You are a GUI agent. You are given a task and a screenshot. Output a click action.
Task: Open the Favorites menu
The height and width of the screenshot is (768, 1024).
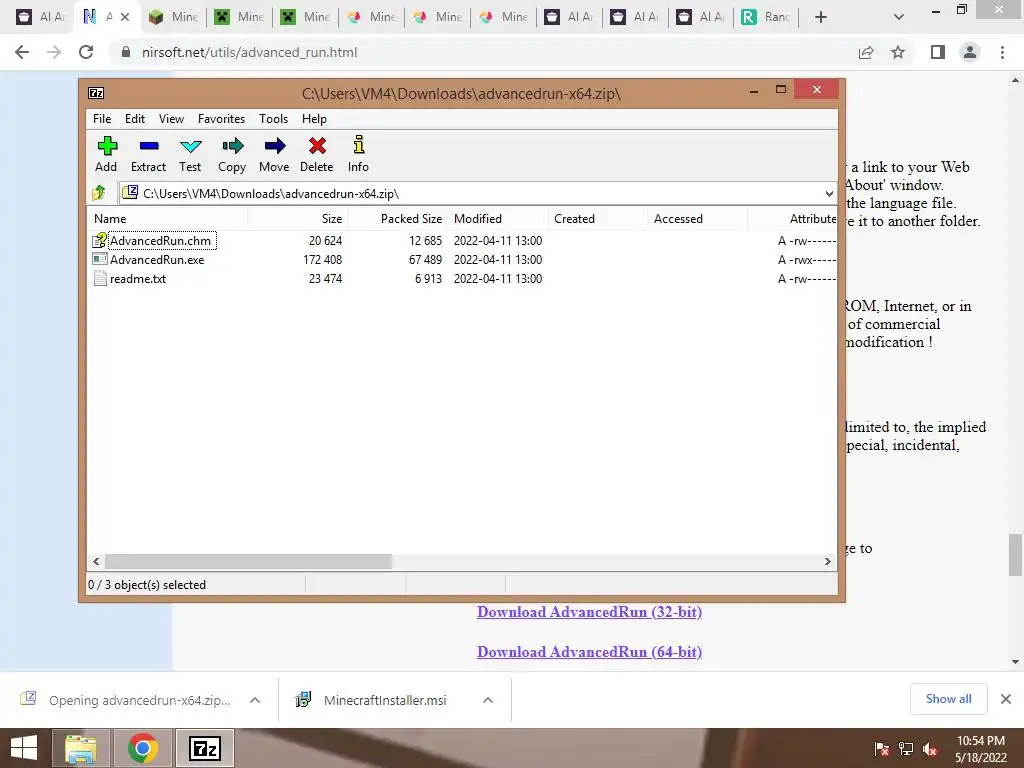(221, 119)
